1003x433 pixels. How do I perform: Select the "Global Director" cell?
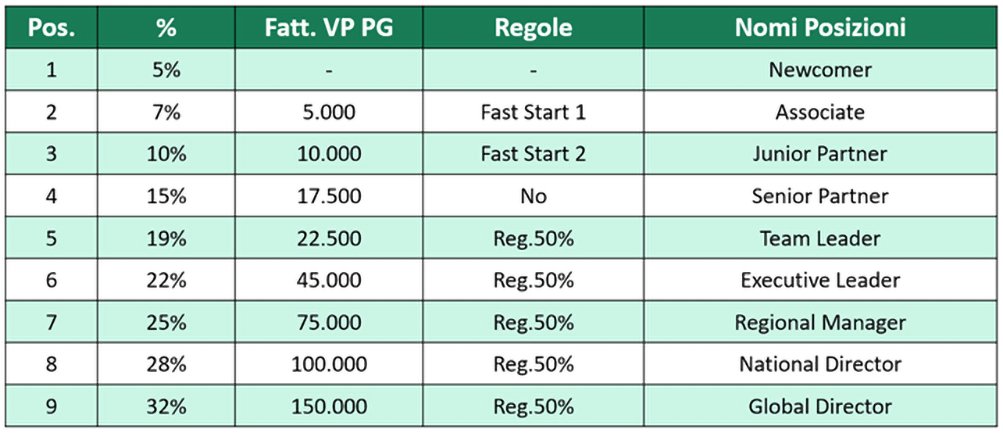pyautogui.click(x=819, y=406)
